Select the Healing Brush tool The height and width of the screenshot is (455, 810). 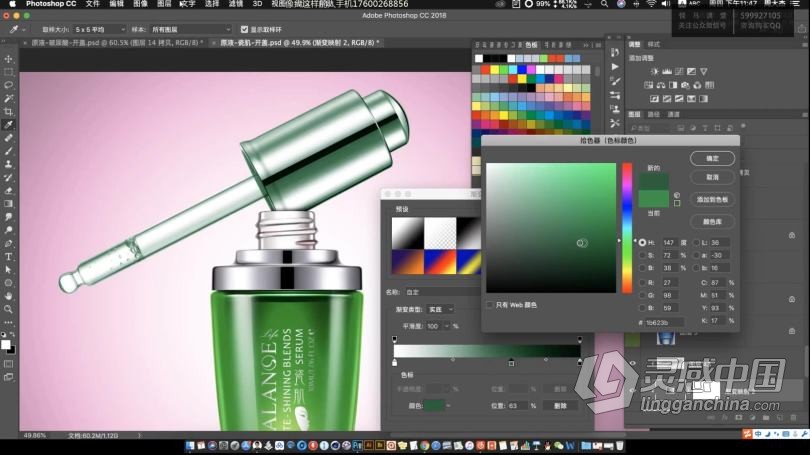[8, 138]
